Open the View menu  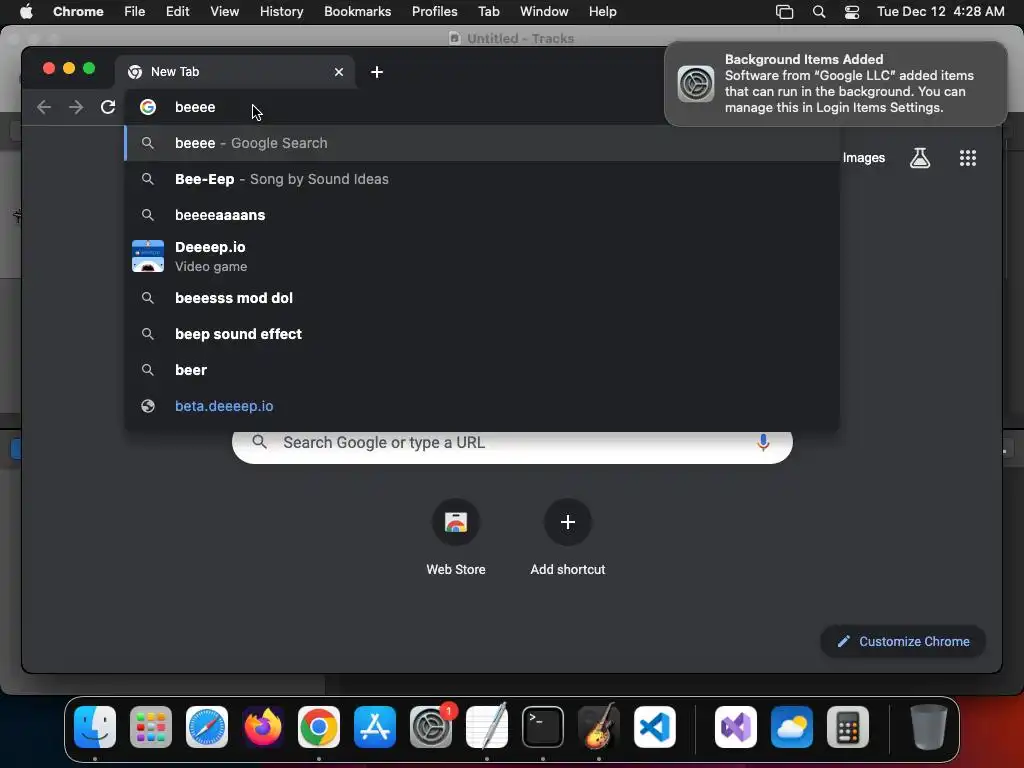[224, 11]
